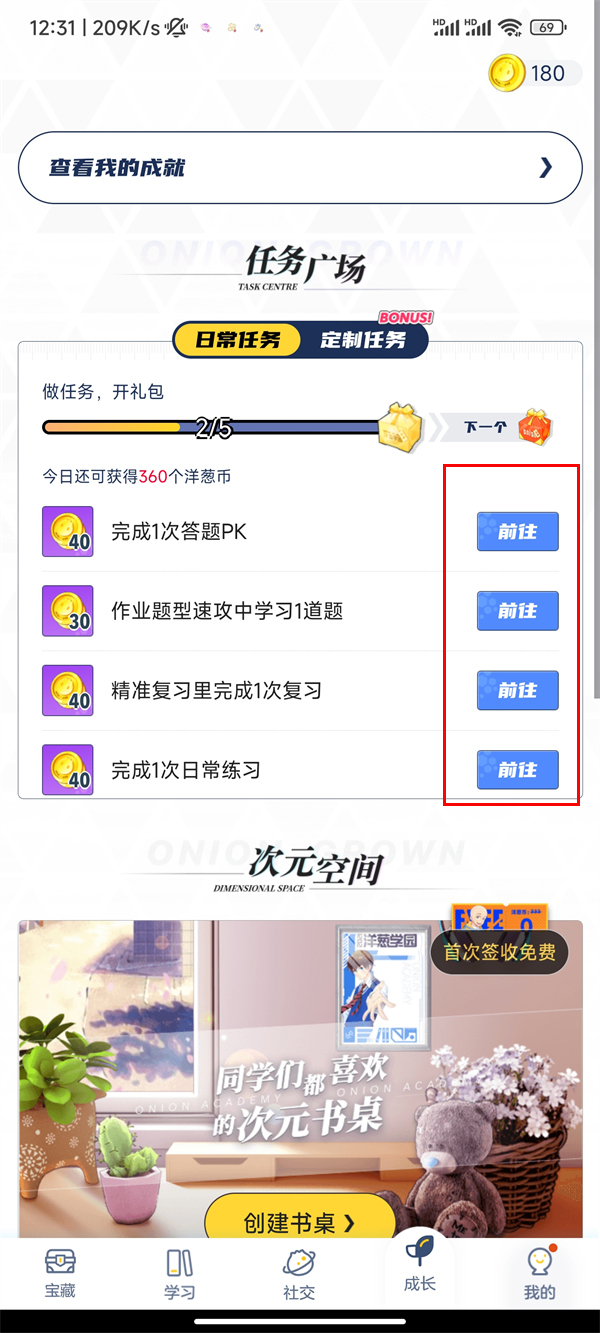This screenshot has width=600, height=1333.
Task: Click 前往 for 作业题型速攻中学习1道题
Action: [x=518, y=611]
